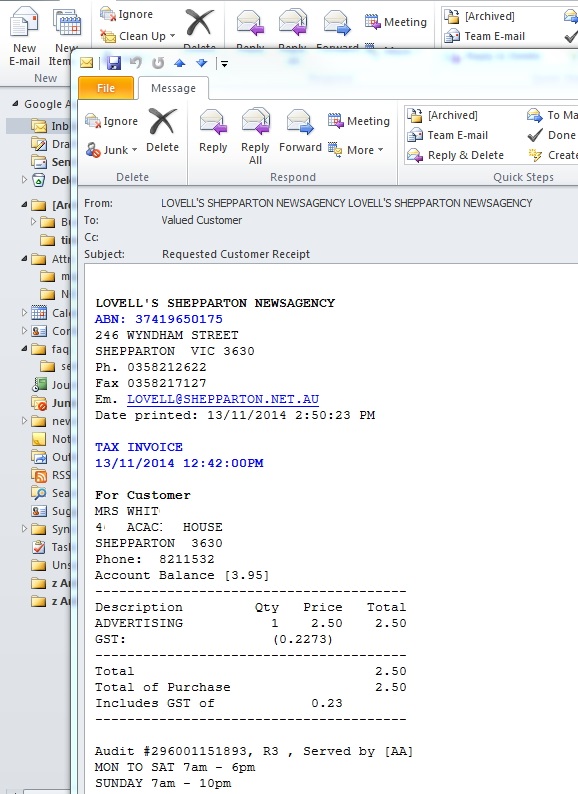
Task: Click the Forward button
Action: (x=300, y=130)
